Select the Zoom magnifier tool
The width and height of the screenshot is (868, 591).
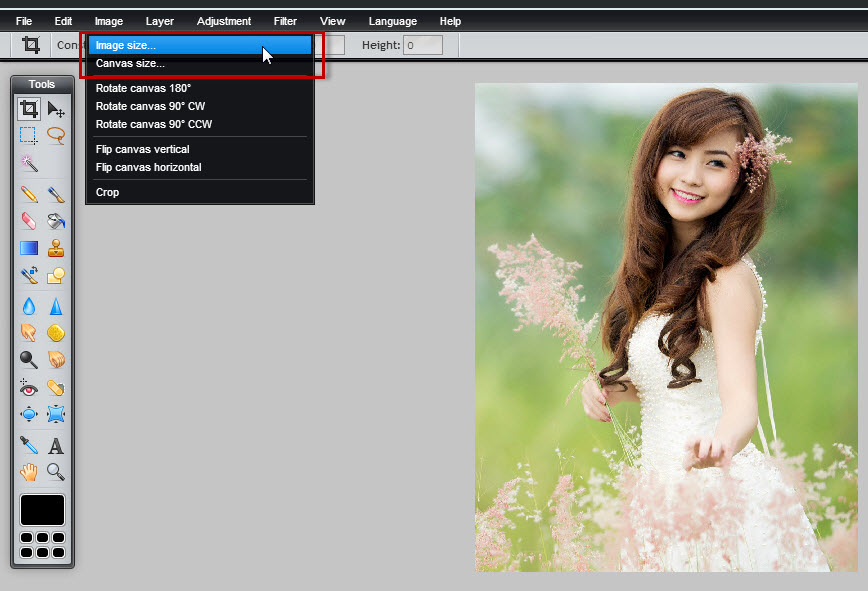coord(55,471)
